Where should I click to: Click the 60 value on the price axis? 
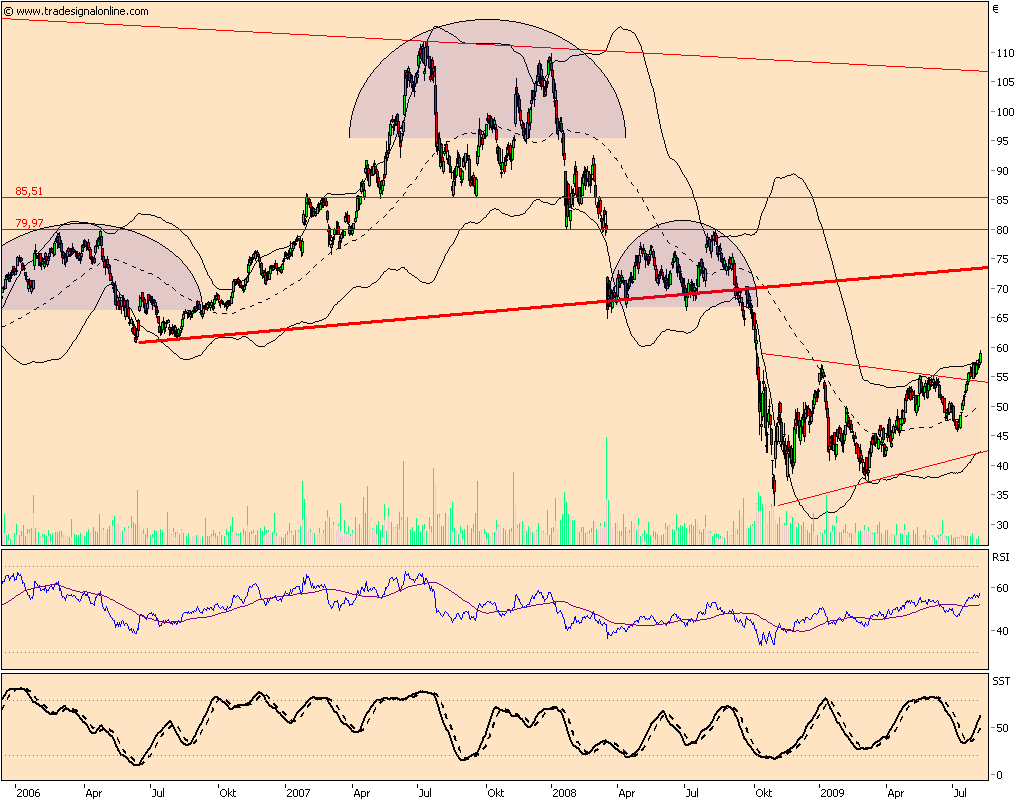point(1002,348)
